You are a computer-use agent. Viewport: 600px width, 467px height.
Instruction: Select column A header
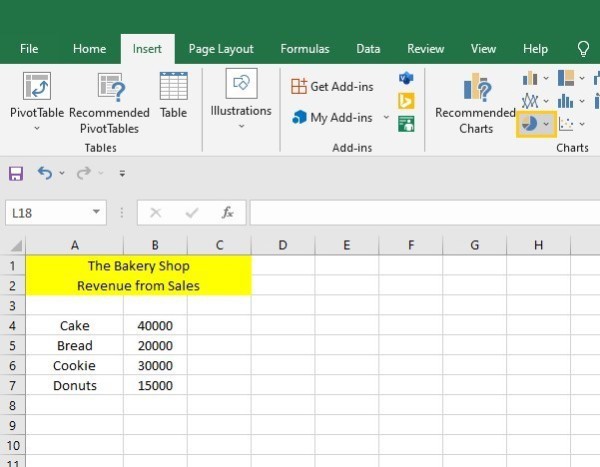pyautogui.click(x=75, y=245)
